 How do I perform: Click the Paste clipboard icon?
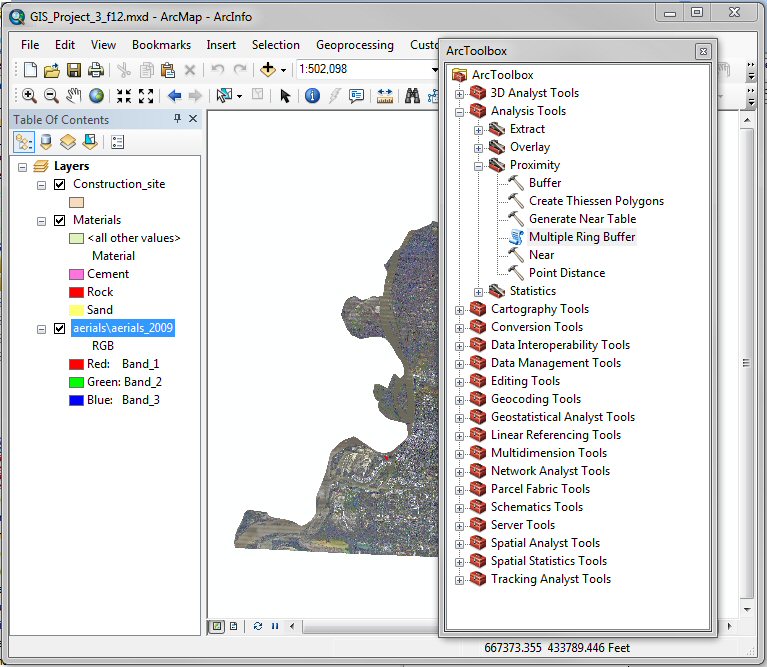coord(168,70)
